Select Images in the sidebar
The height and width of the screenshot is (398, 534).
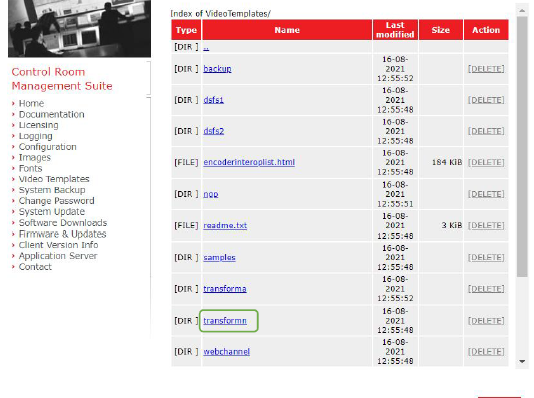(x=34, y=158)
